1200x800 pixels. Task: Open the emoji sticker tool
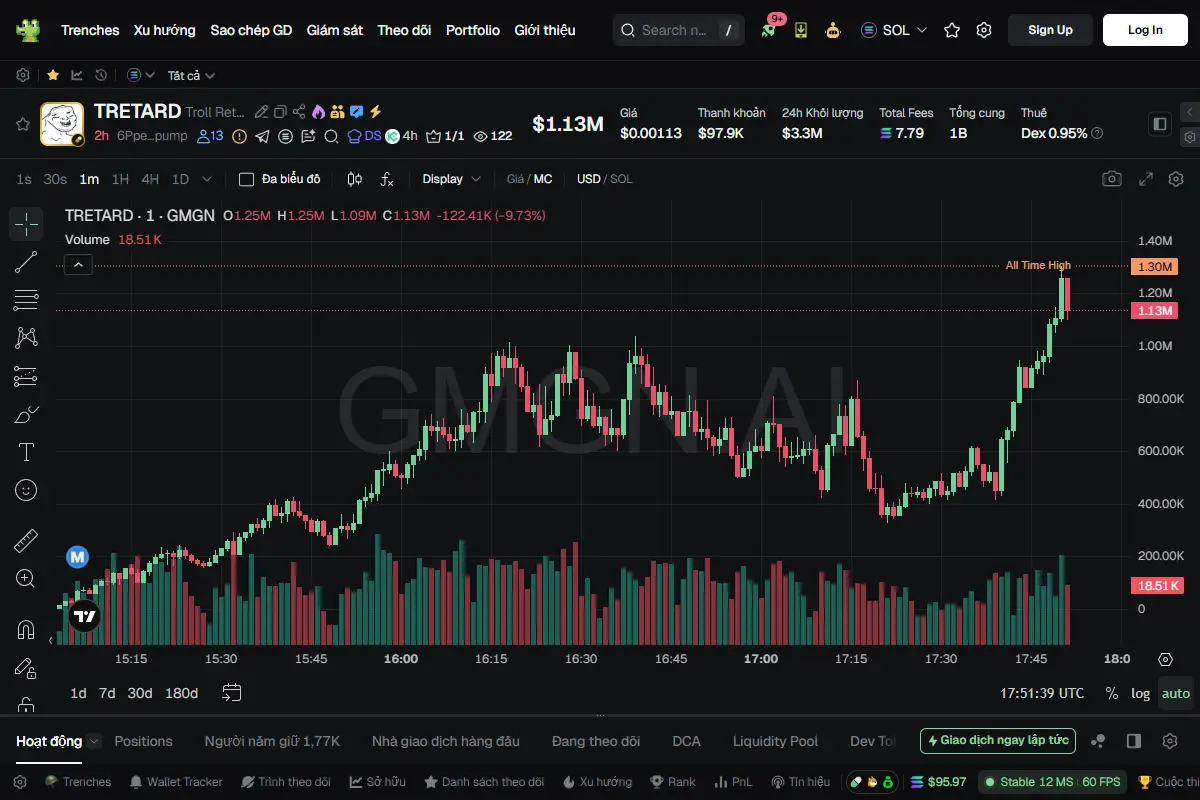click(x=26, y=490)
